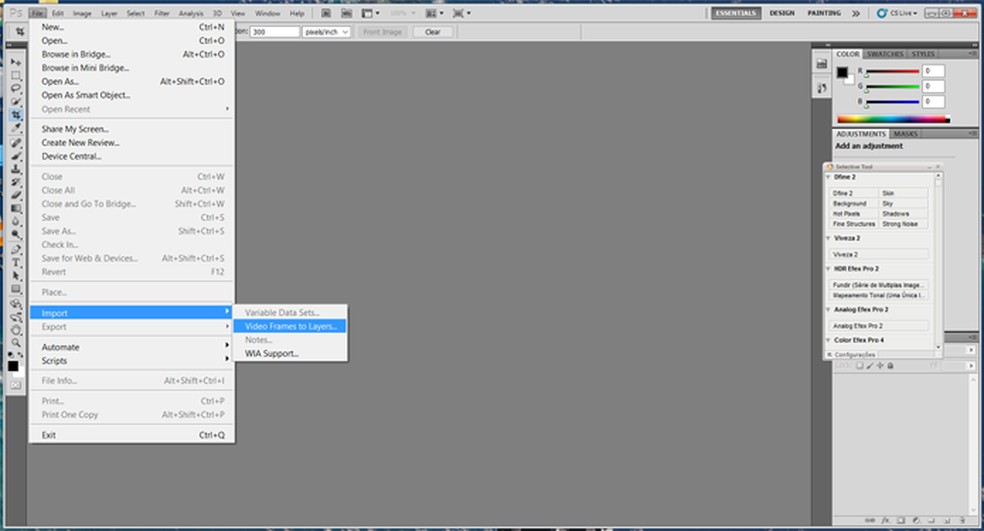Select the Spot Healing Brush tool

pyautogui.click(x=16, y=142)
